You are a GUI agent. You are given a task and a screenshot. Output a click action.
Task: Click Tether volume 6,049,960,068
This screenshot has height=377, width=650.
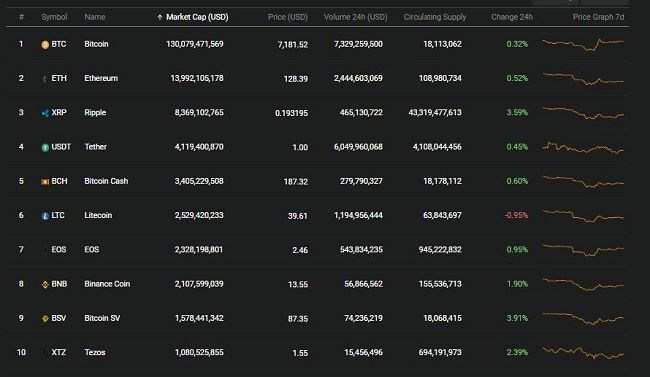click(x=358, y=147)
